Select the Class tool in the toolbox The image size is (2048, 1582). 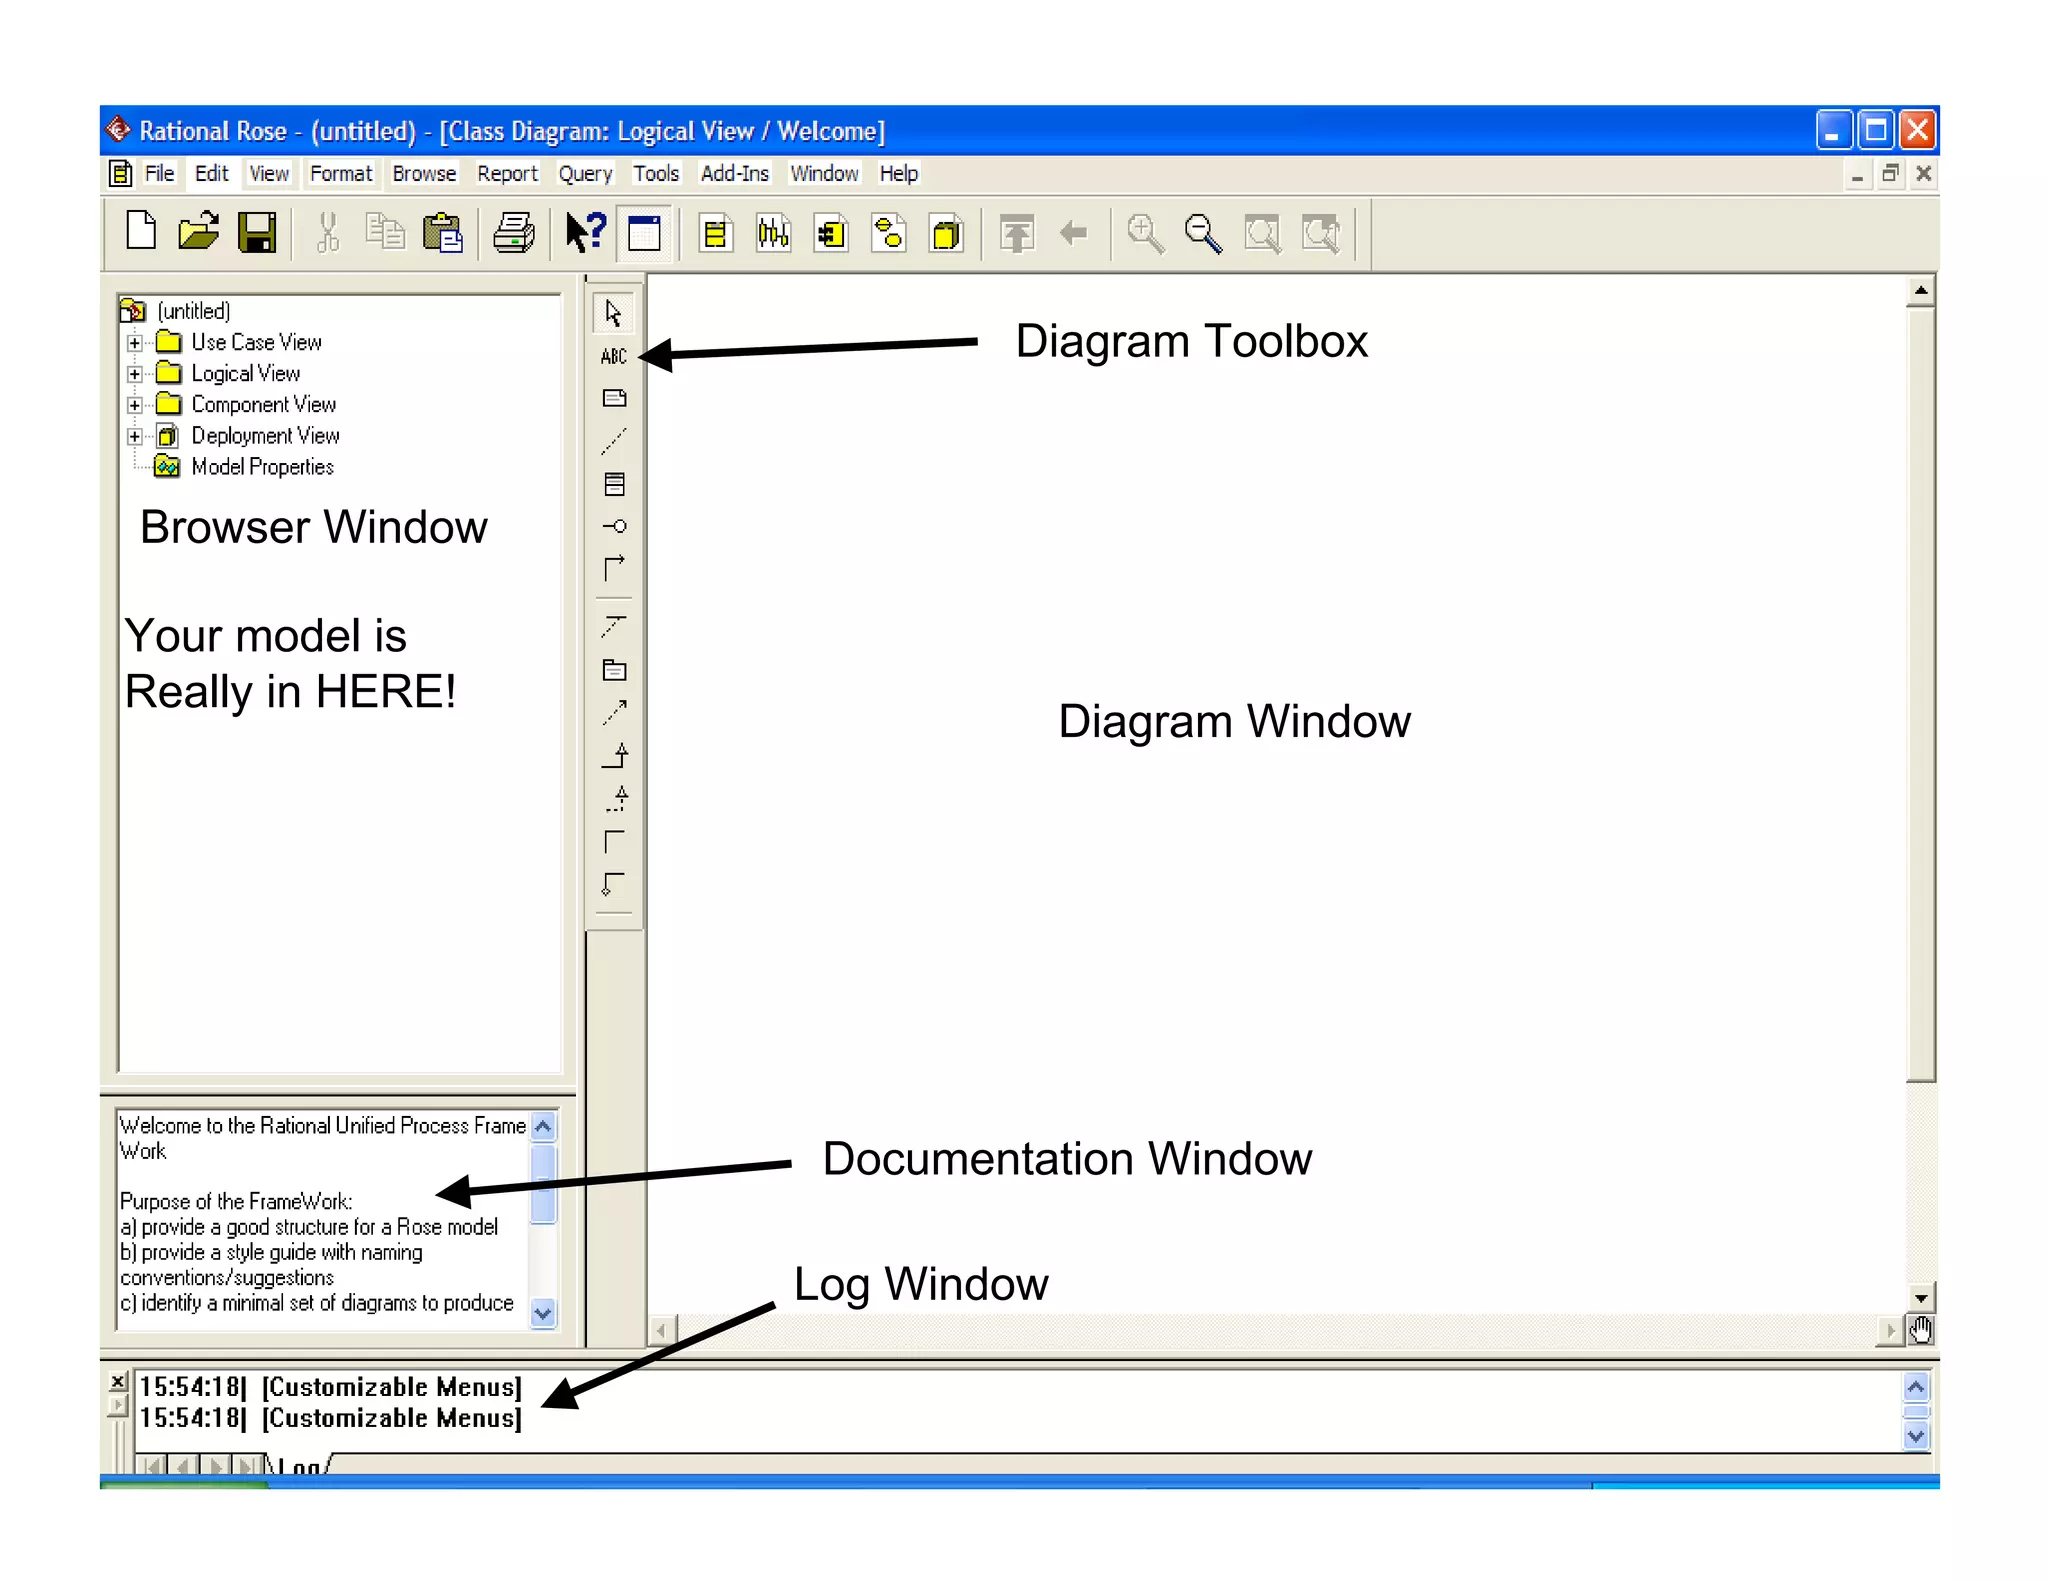pos(615,484)
